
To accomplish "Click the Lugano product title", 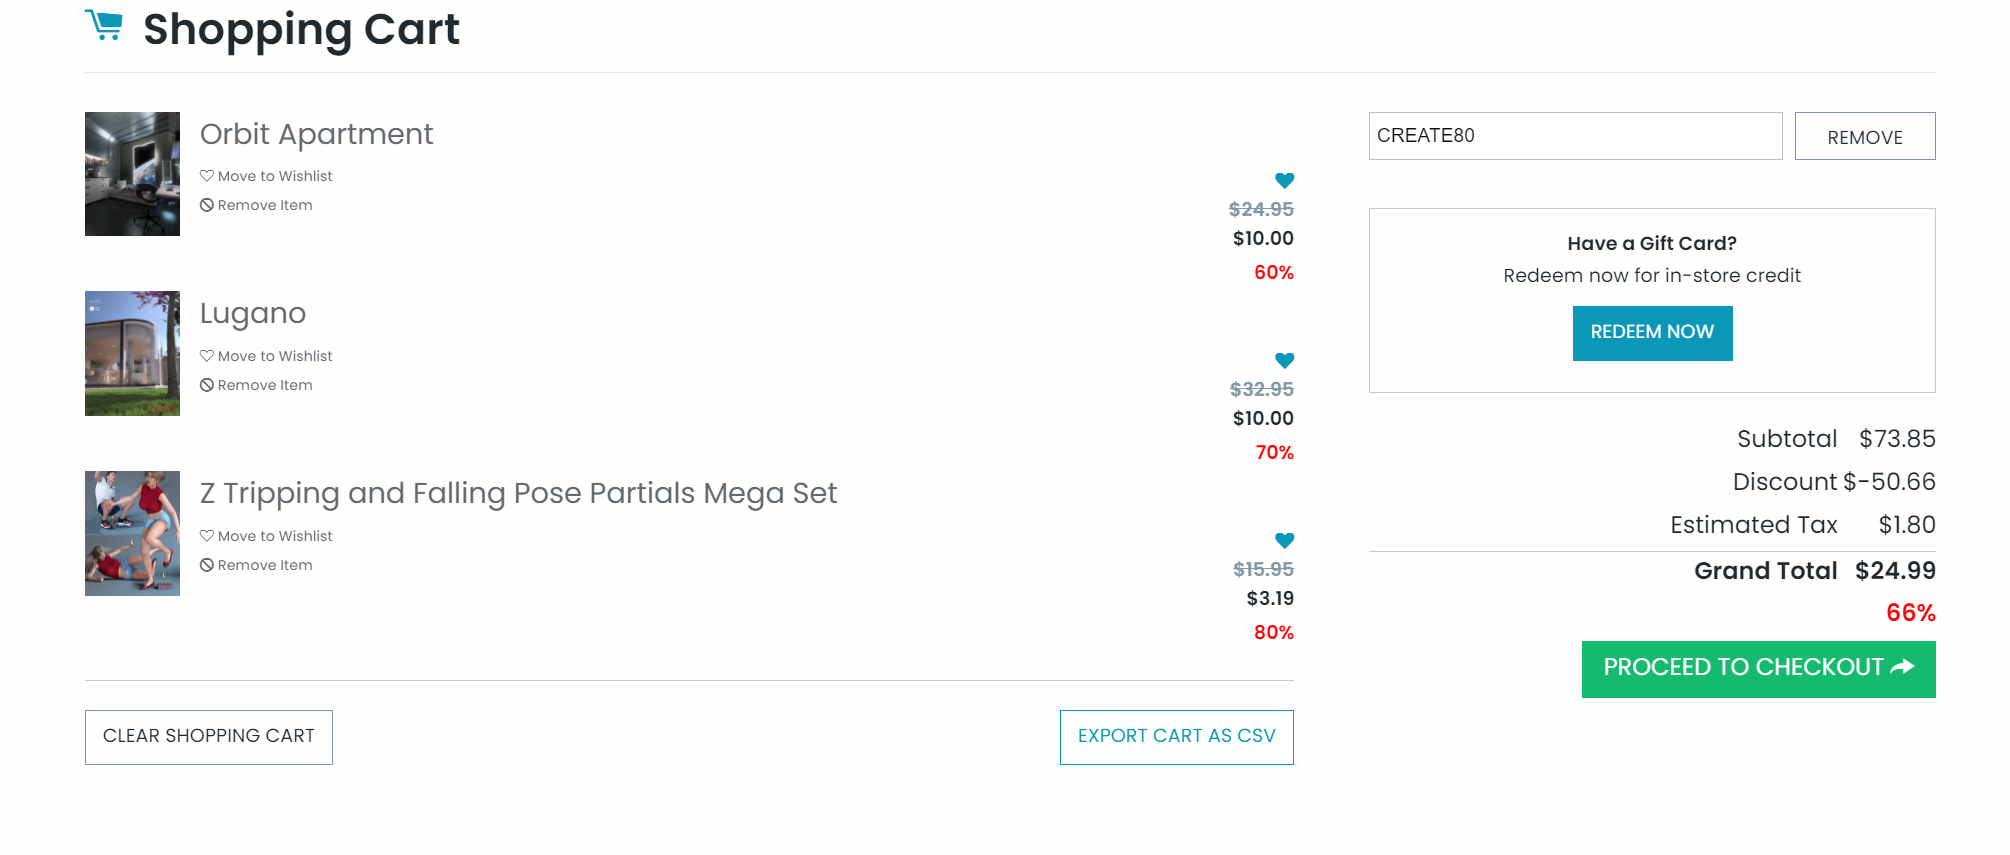I will click(253, 313).
